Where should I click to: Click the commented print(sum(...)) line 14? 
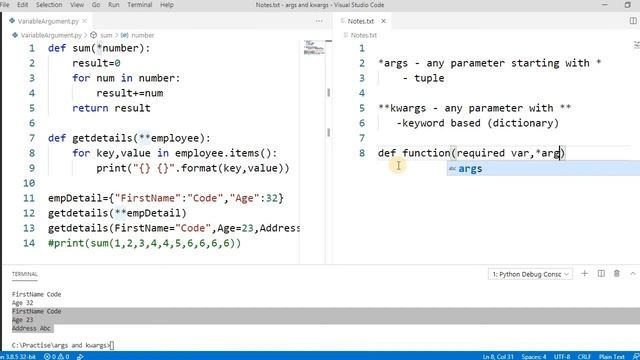(144, 243)
